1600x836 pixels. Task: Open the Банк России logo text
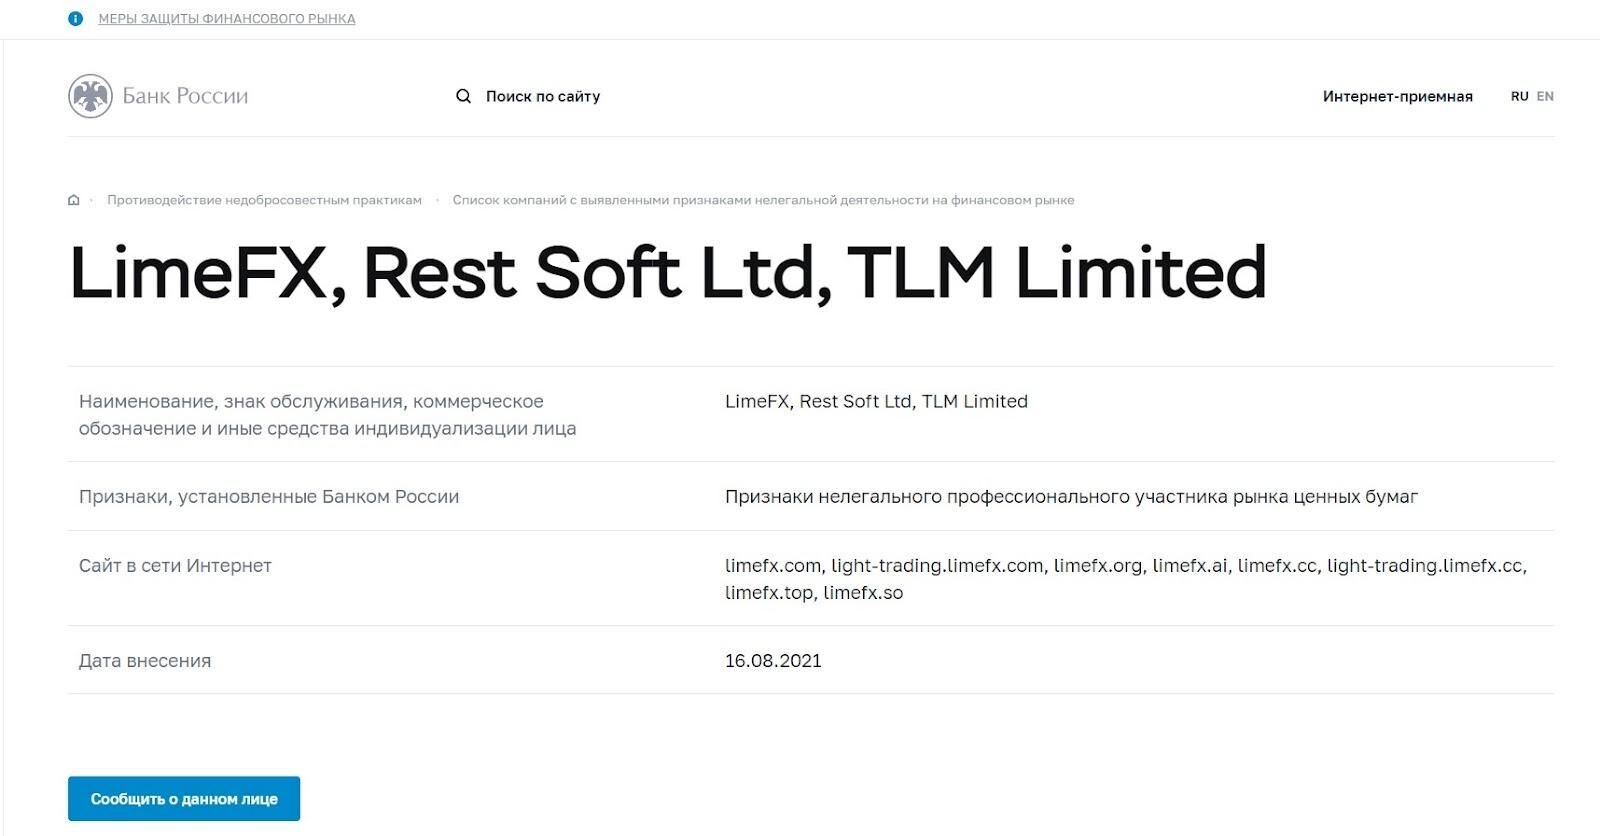(x=185, y=96)
